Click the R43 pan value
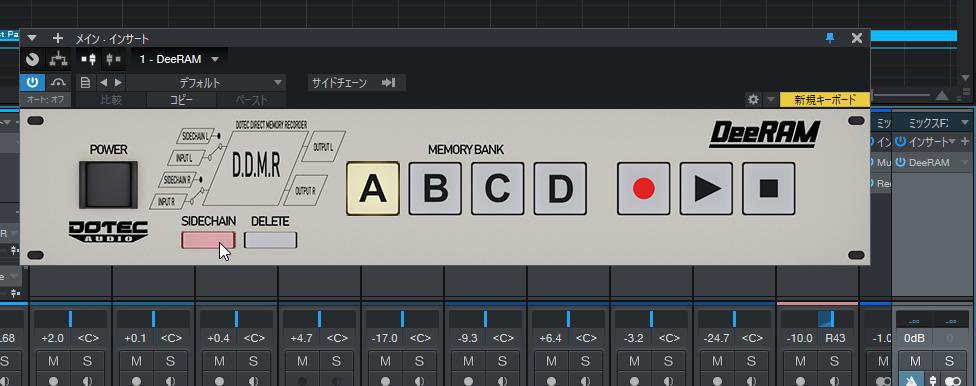Image resolution: width=976 pixels, height=386 pixels. [x=835, y=338]
